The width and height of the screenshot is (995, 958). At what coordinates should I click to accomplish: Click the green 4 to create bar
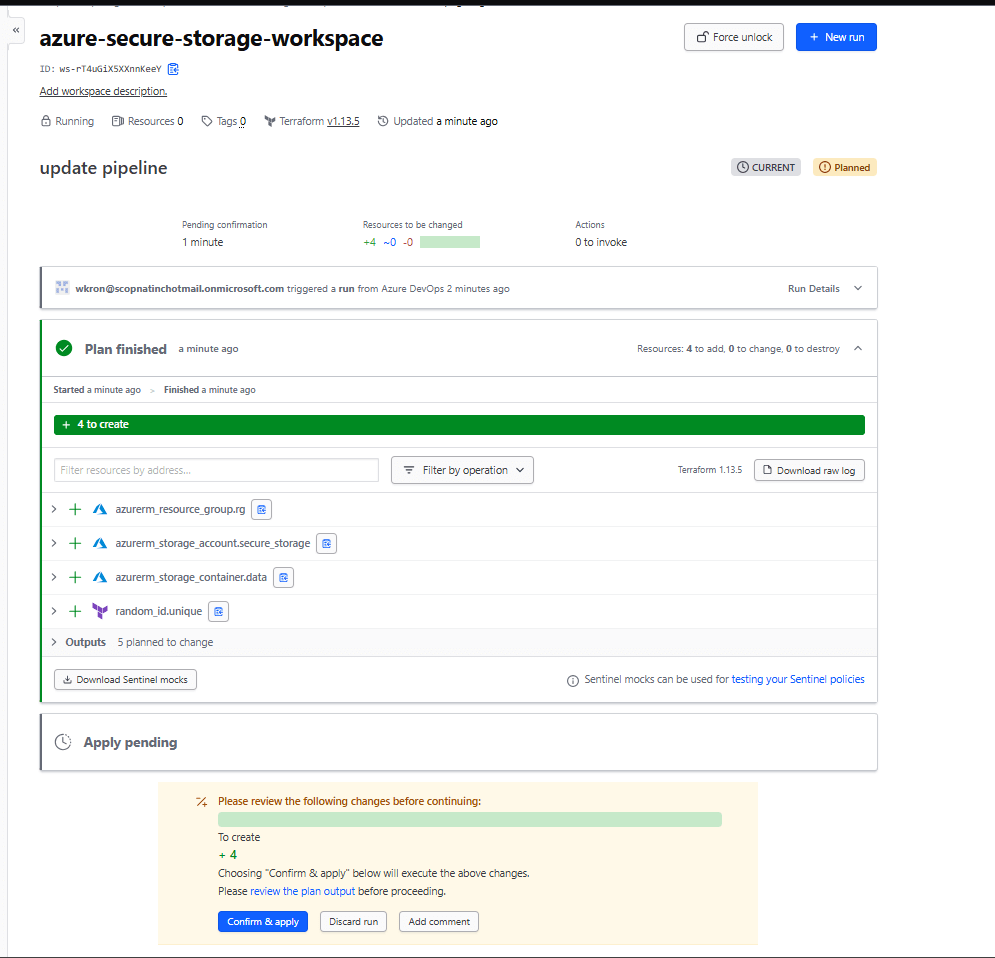click(459, 425)
